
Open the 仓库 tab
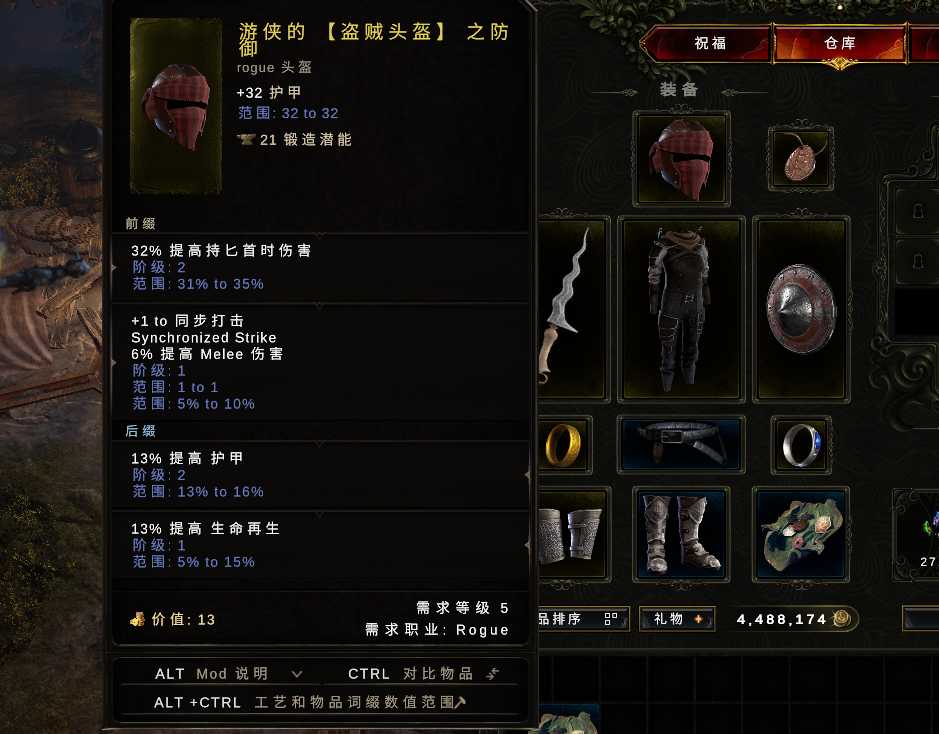[840, 43]
